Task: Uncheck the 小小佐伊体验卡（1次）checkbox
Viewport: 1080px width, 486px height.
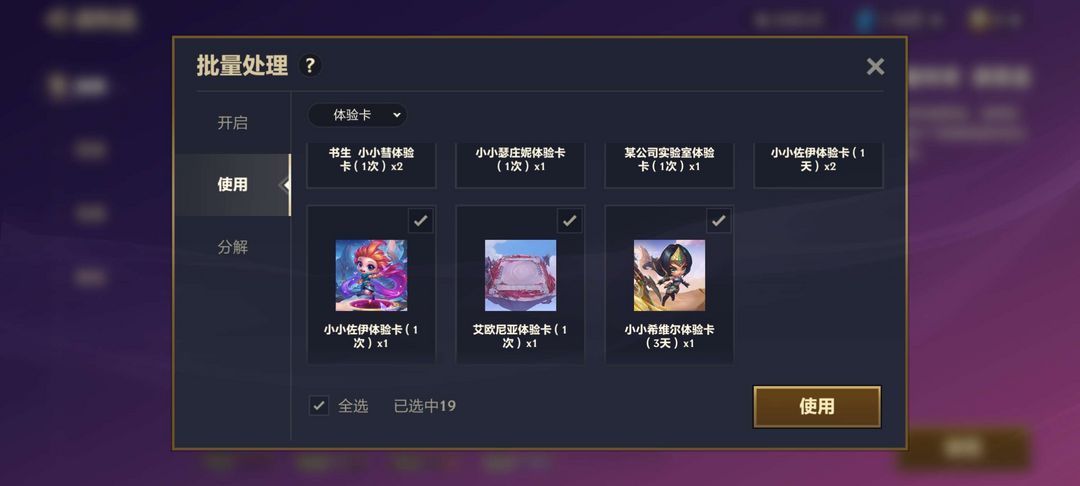Action: tap(420, 221)
